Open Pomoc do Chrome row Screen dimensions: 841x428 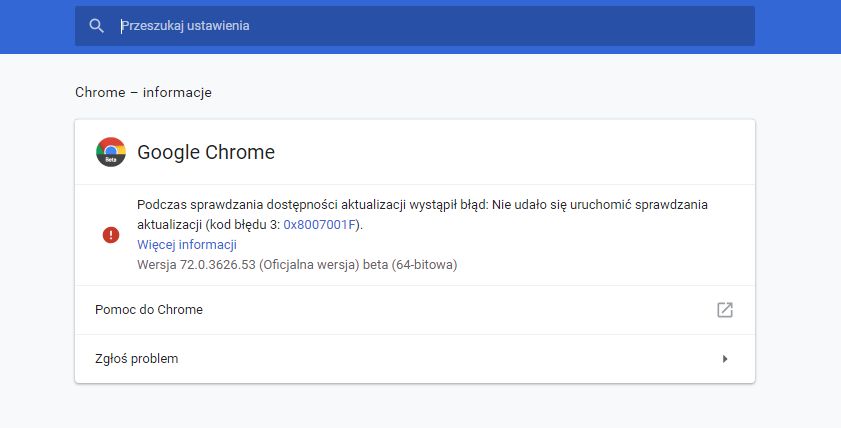click(415, 310)
